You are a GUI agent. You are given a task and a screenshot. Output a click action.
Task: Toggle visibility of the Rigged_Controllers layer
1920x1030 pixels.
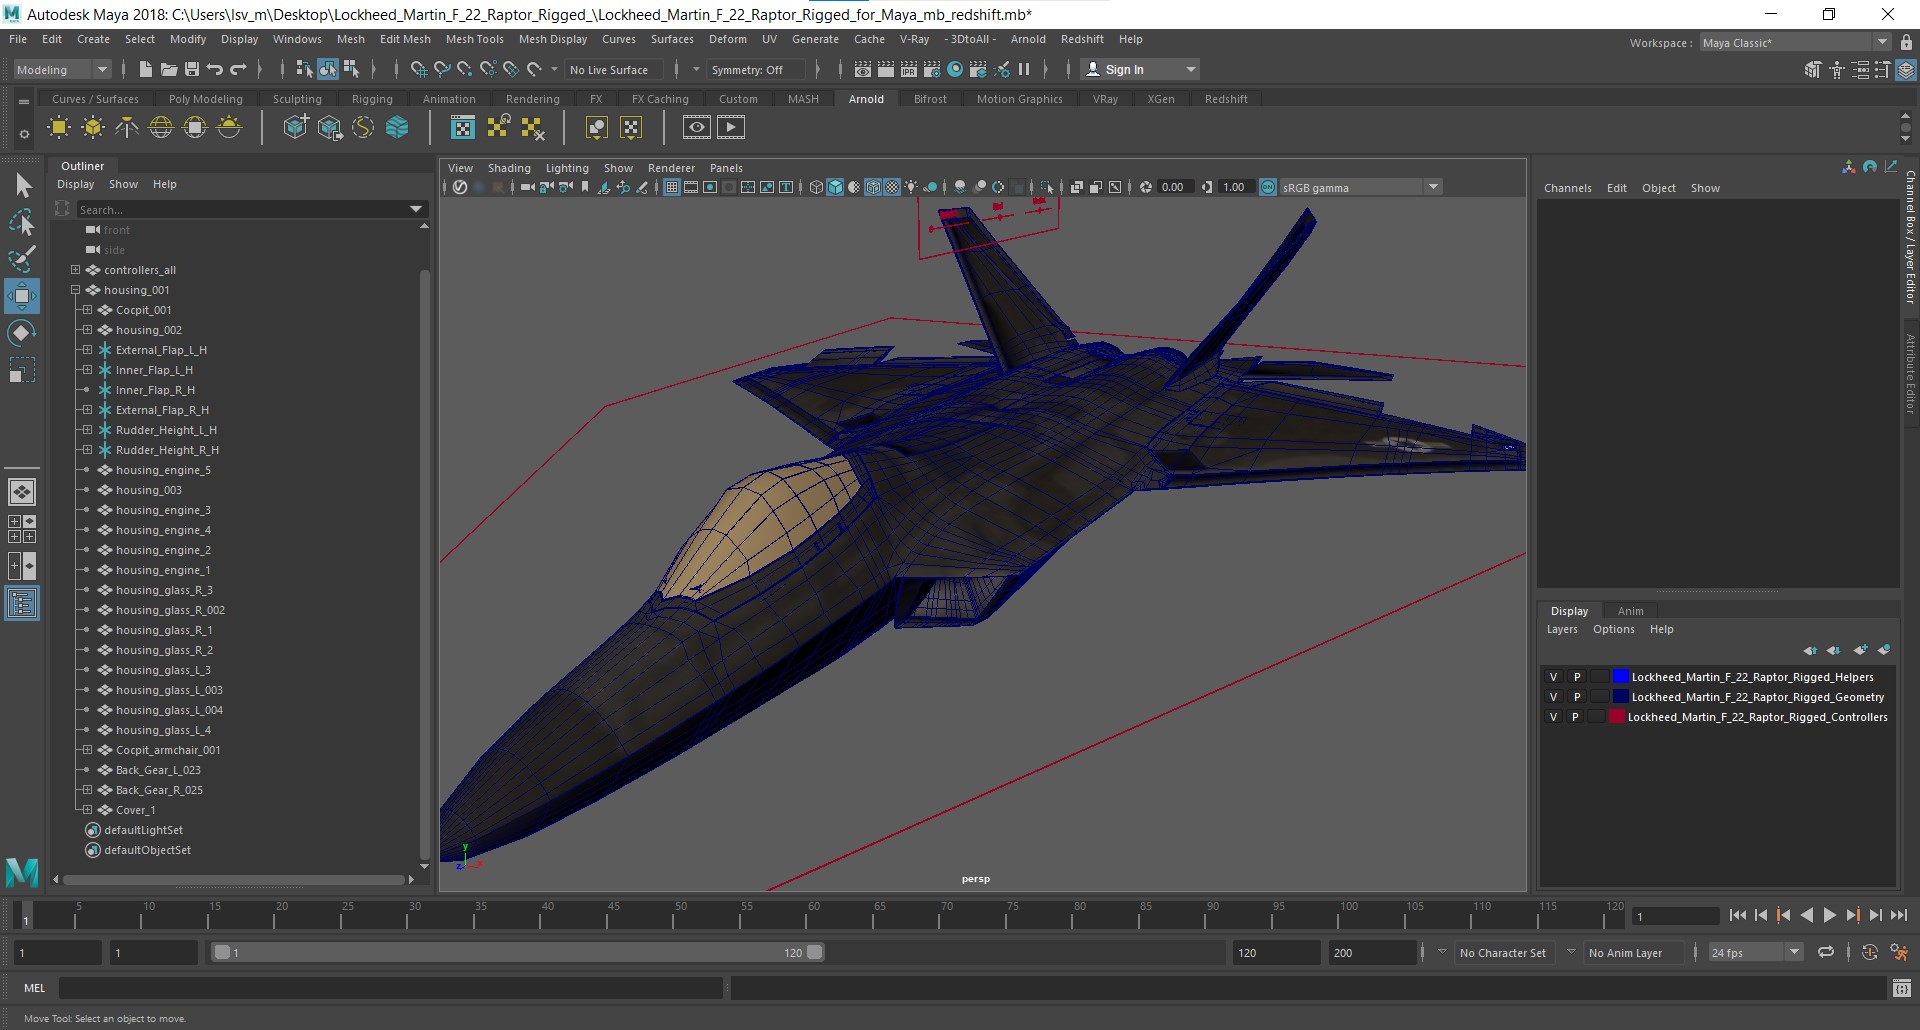pos(1553,717)
